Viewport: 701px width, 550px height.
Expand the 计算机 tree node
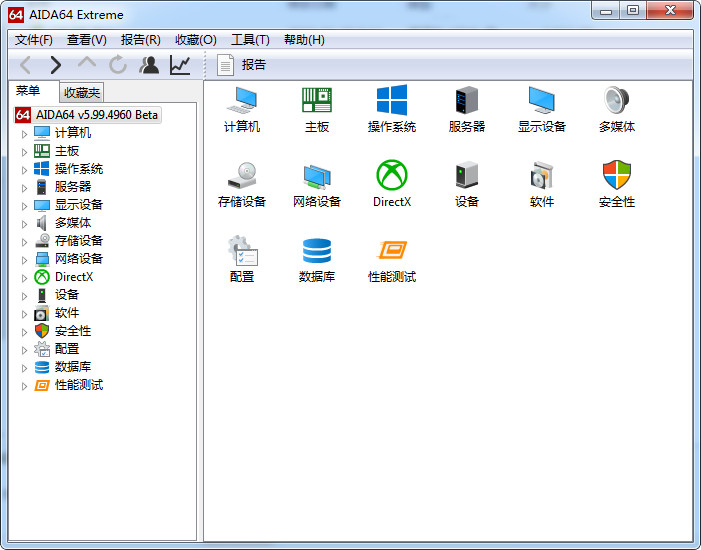tap(24, 134)
